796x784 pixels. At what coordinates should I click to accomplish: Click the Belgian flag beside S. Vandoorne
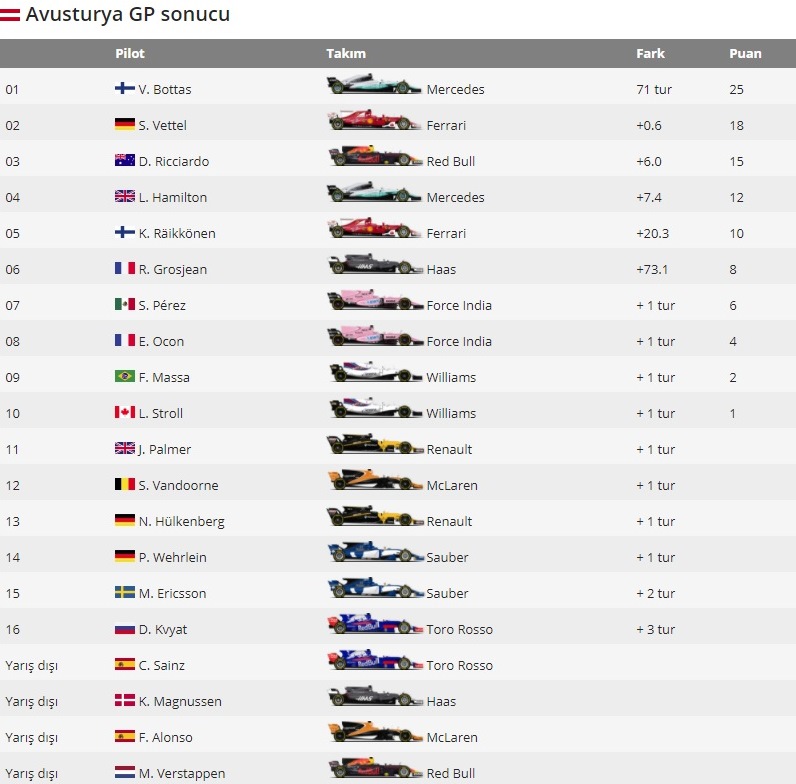coord(125,485)
